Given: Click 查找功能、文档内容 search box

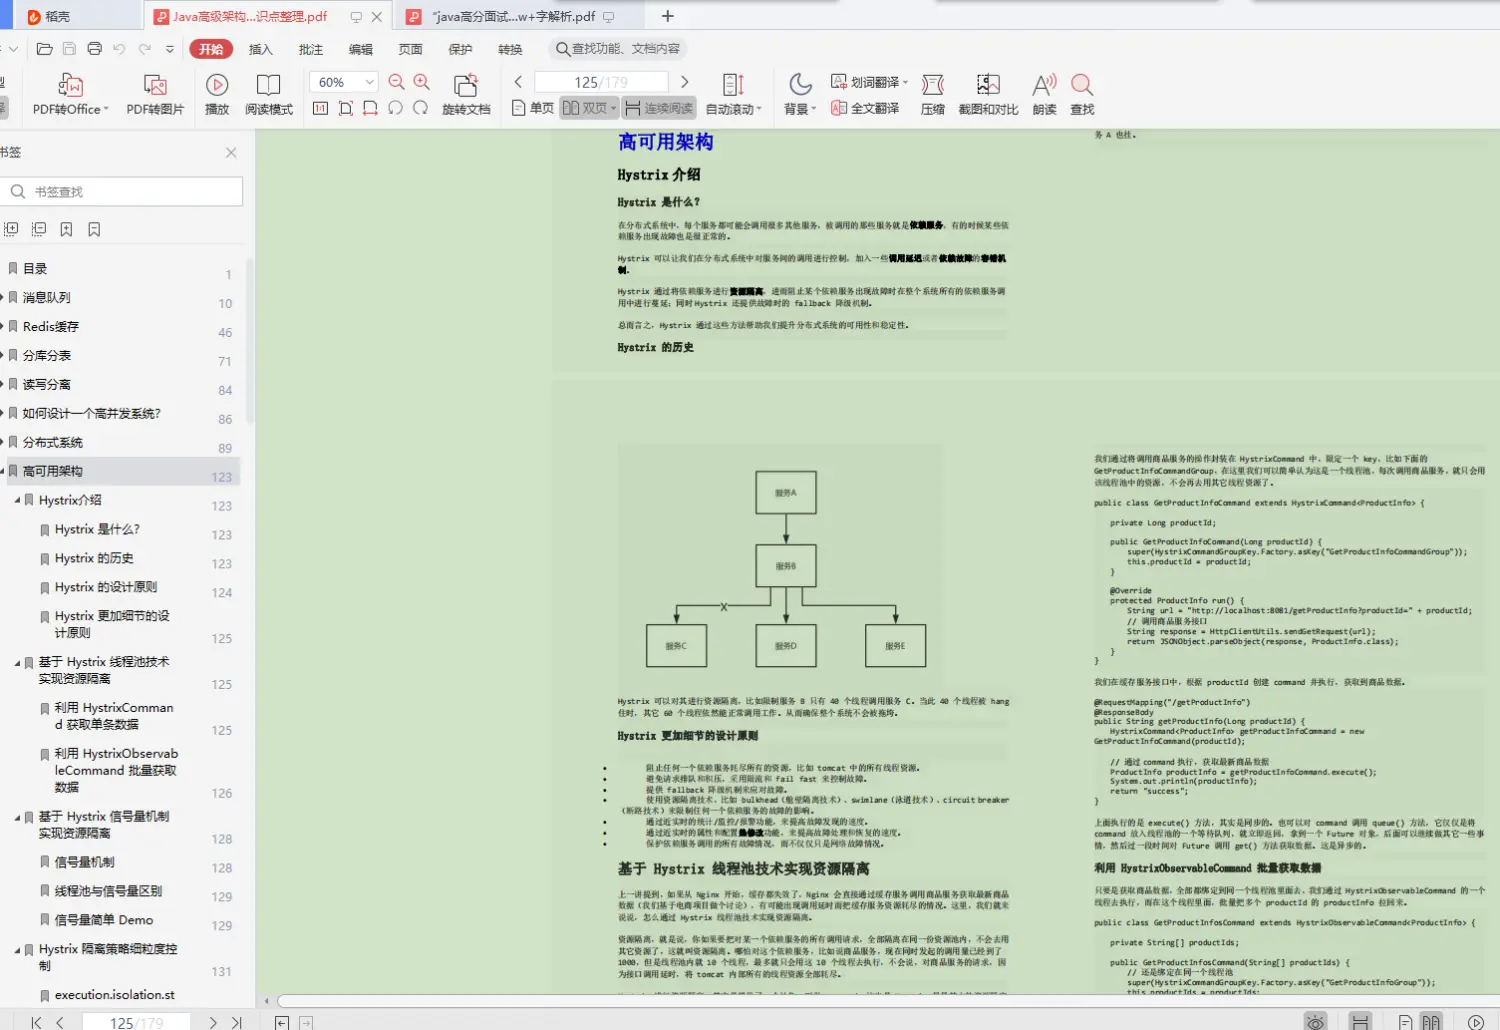Looking at the screenshot, I should click(x=619, y=49).
